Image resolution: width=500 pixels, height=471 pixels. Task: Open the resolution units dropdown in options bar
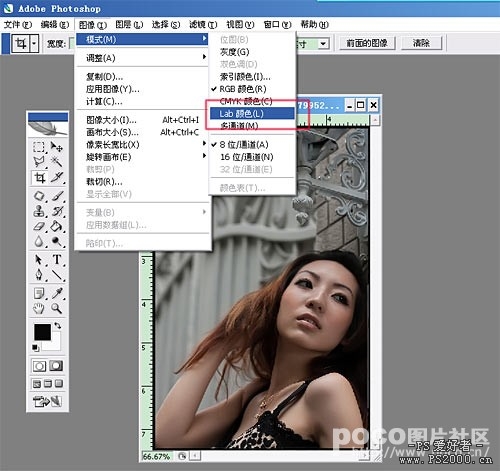click(x=323, y=44)
